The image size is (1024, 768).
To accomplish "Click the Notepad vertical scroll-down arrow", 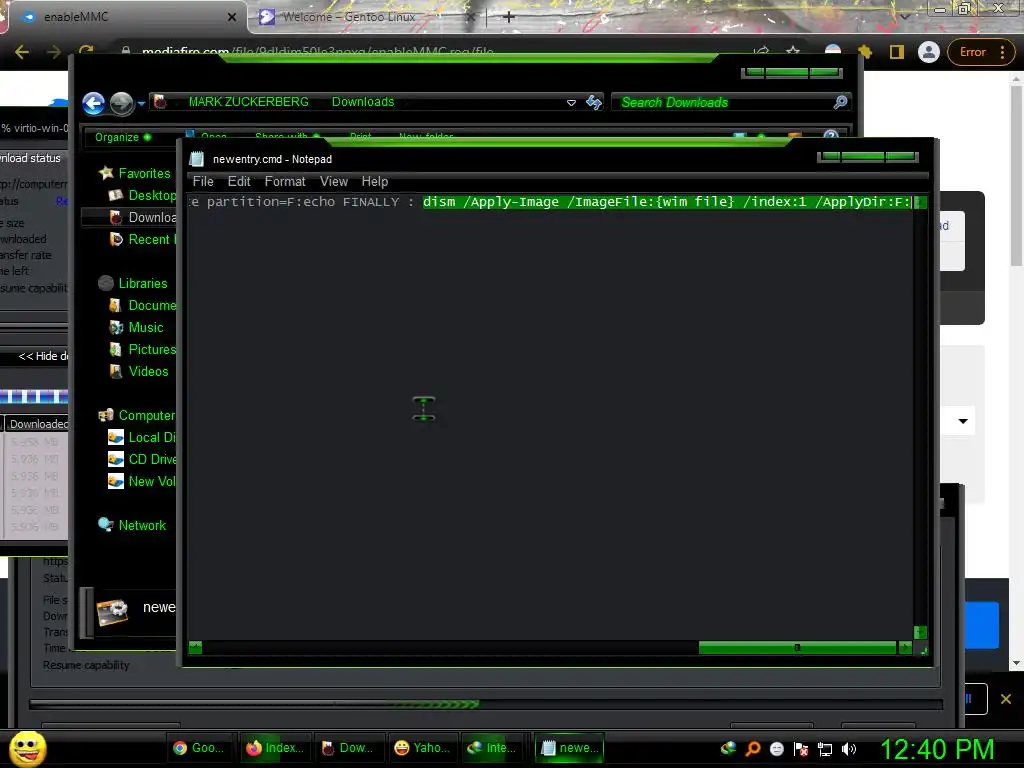I will pyautogui.click(x=920, y=632).
